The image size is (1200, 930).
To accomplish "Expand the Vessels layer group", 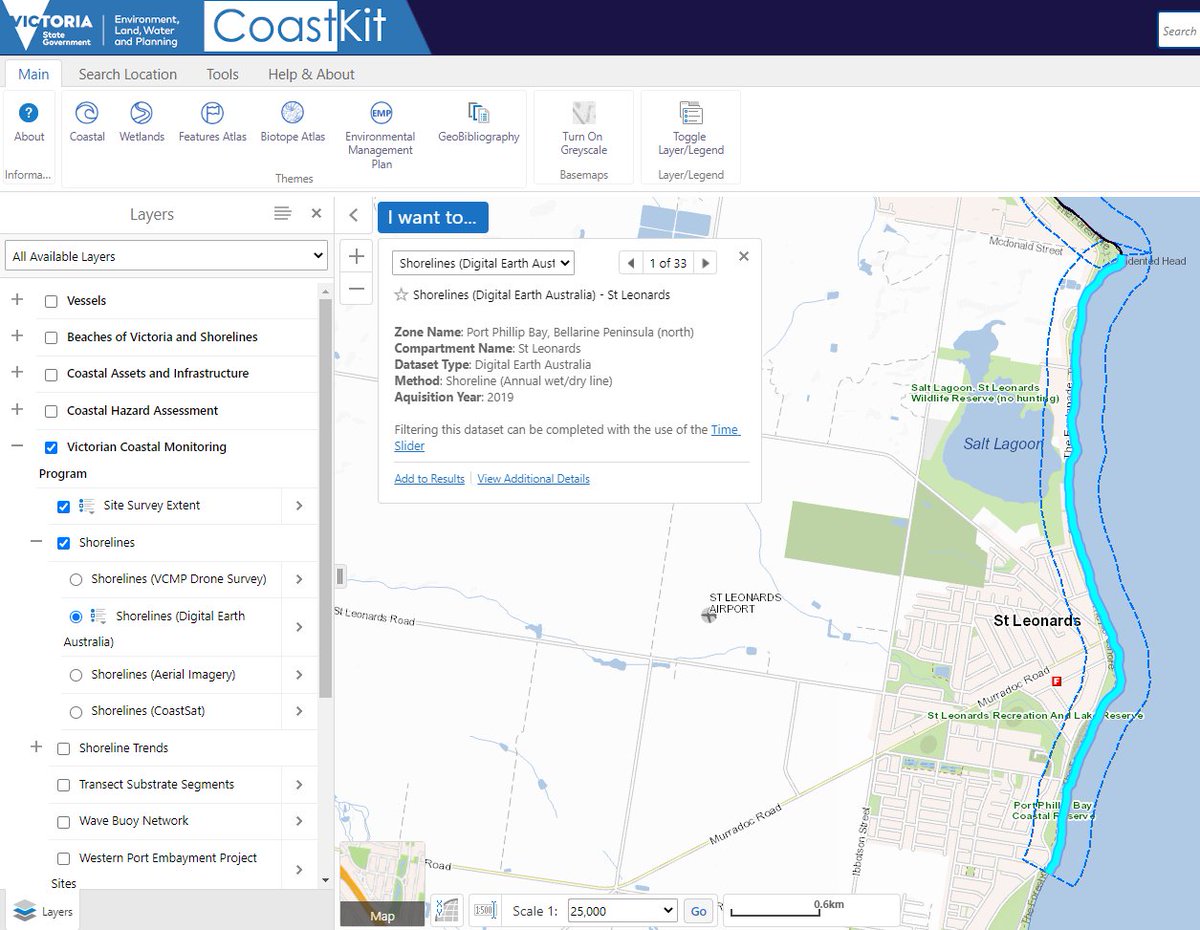I will 17,300.
